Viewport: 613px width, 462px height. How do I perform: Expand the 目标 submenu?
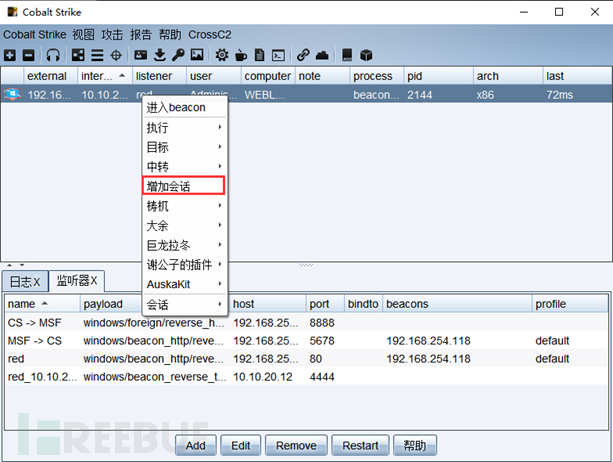(x=185, y=147)
